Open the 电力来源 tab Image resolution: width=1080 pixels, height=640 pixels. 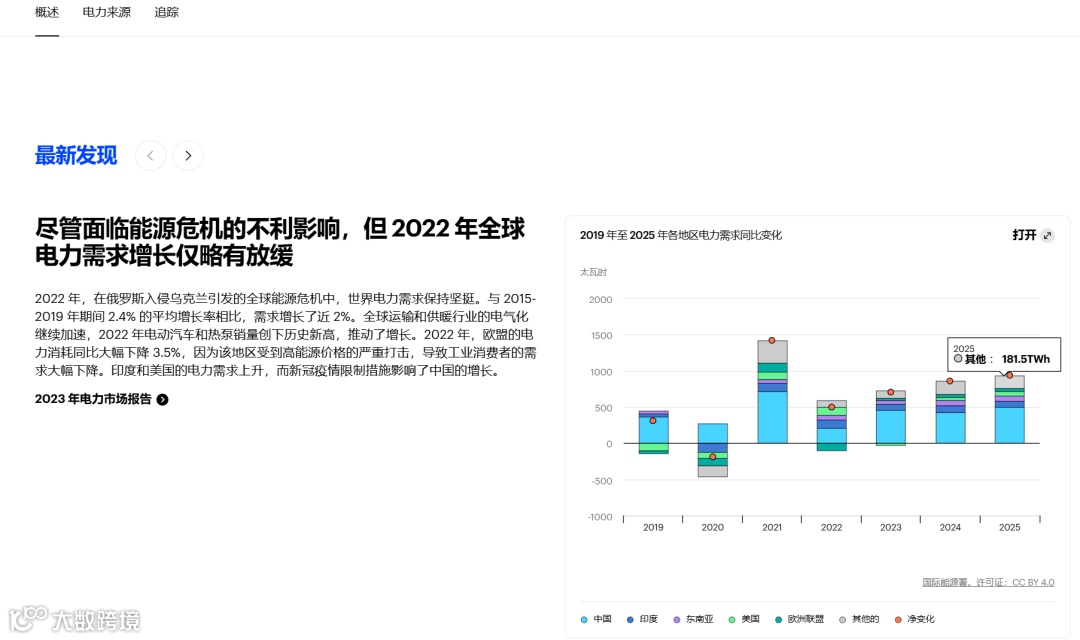point(106,12)
